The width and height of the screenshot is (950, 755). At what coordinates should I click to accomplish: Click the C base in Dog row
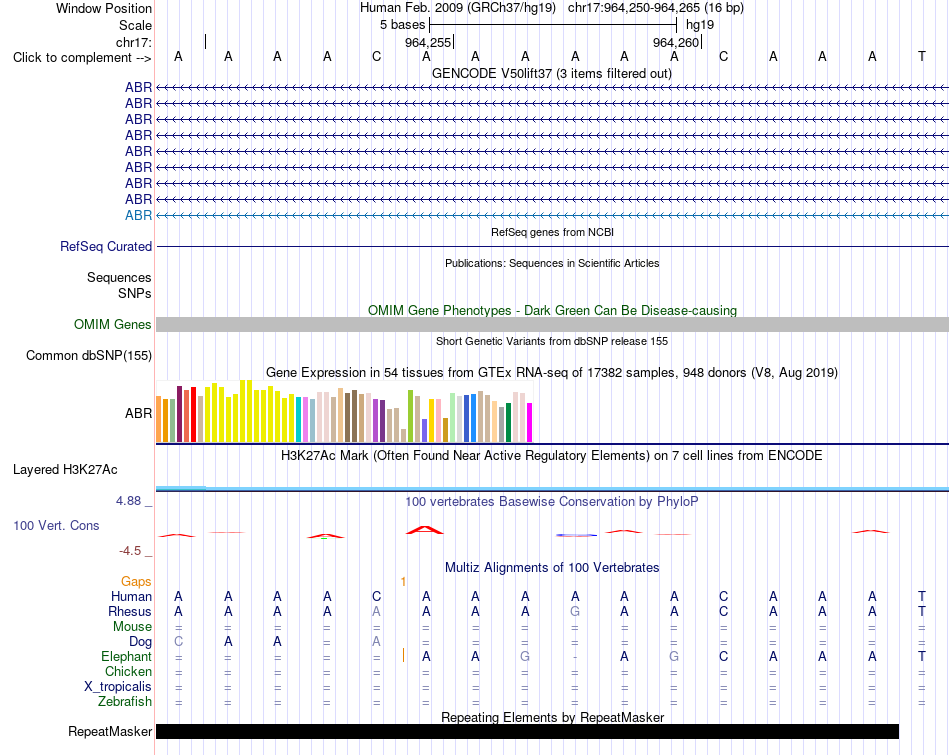click(x=178, y=642)
